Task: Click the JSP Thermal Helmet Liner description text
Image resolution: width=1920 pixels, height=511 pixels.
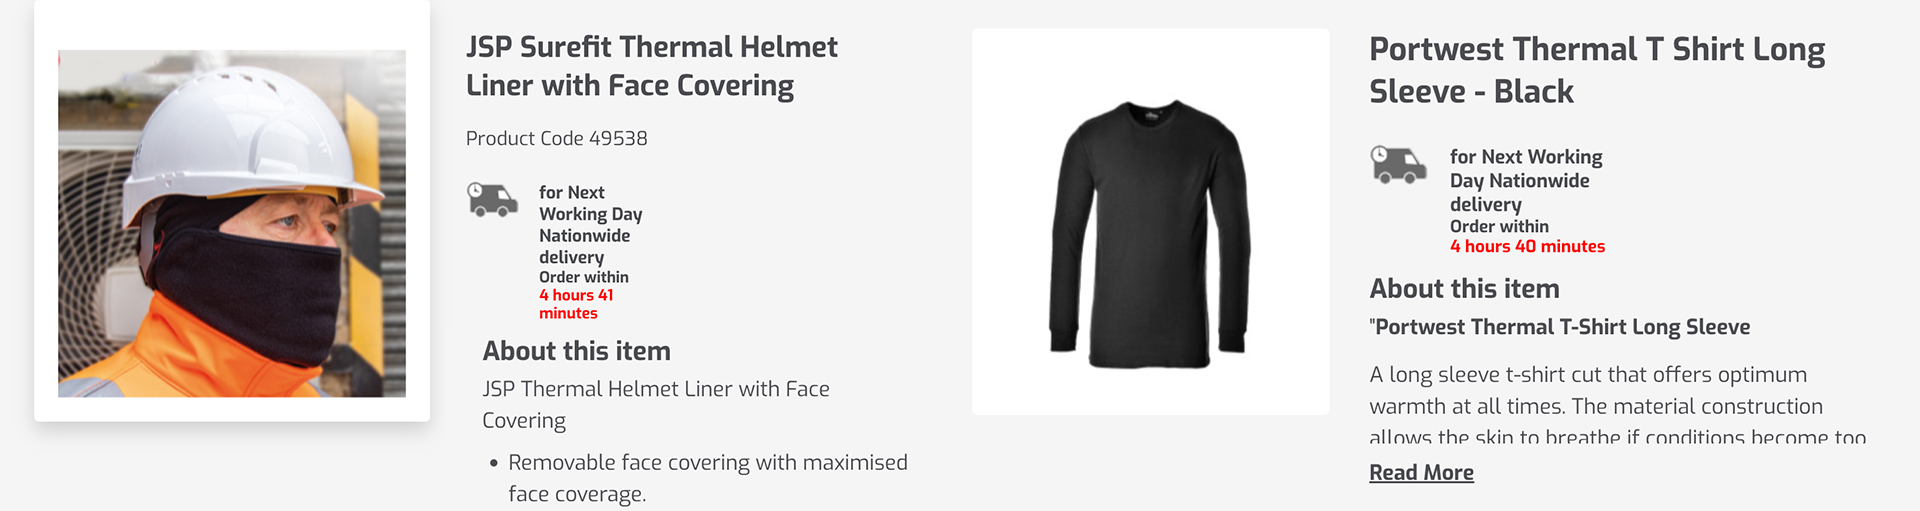Action: pos(656,404)
